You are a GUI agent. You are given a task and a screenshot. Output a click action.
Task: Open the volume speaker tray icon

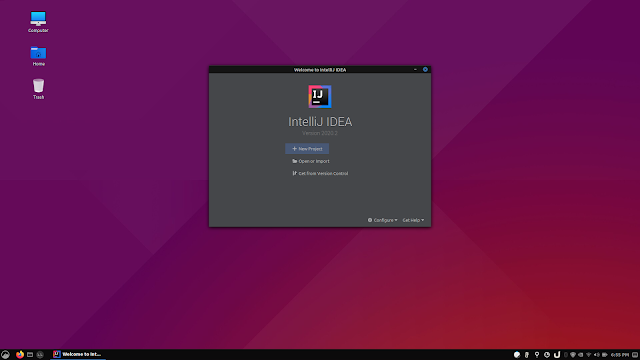pos(597,355)
